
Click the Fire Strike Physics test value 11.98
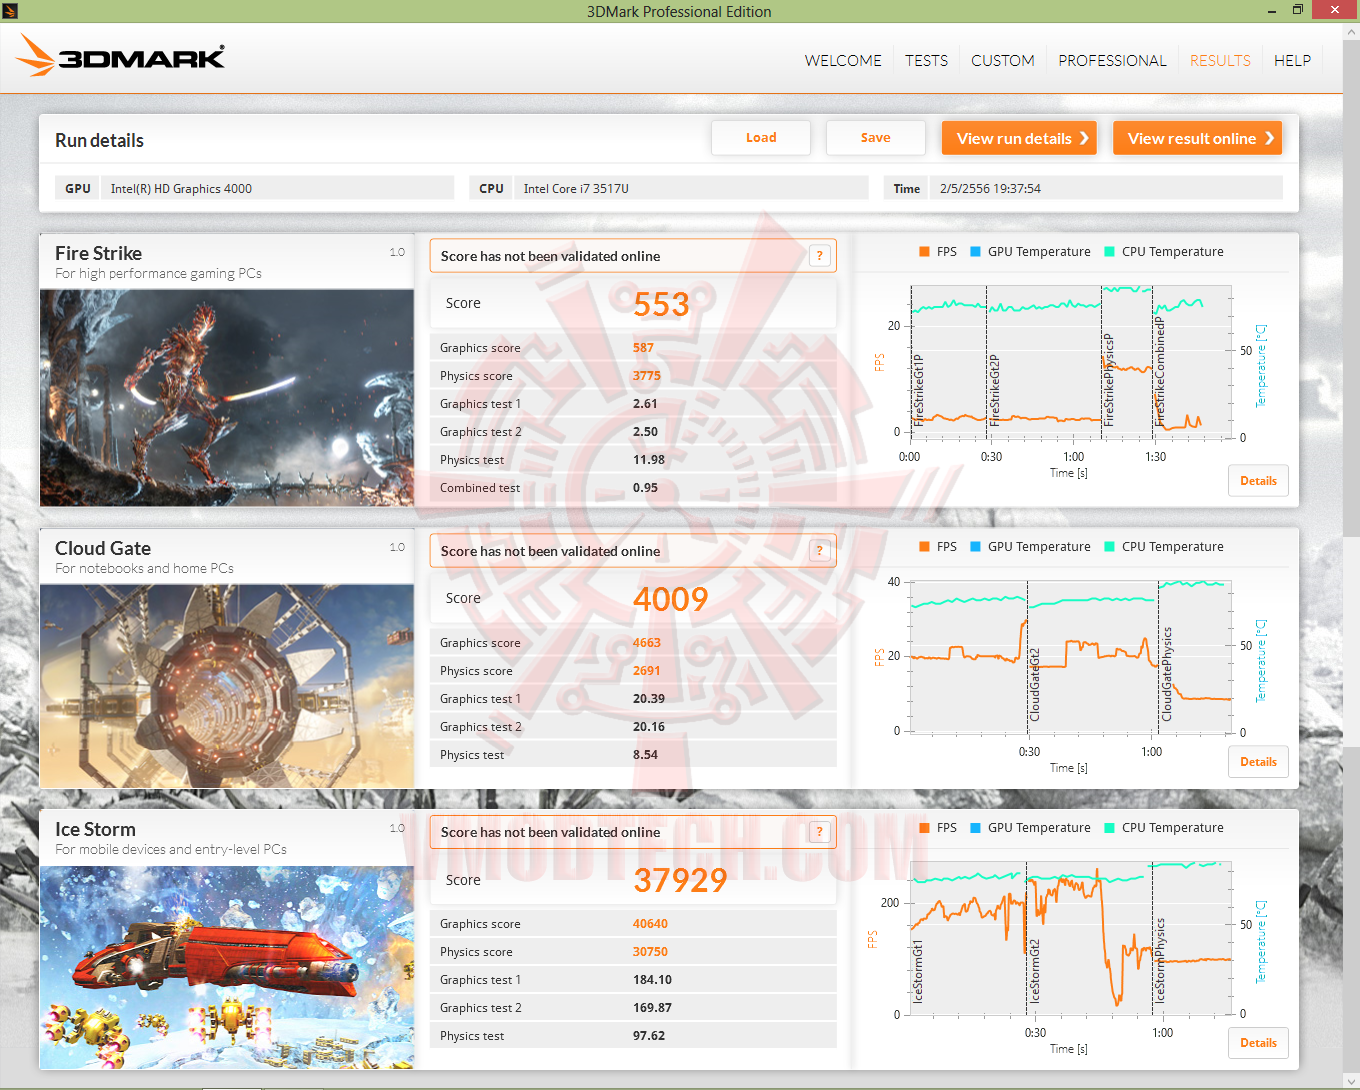point(649,460)
